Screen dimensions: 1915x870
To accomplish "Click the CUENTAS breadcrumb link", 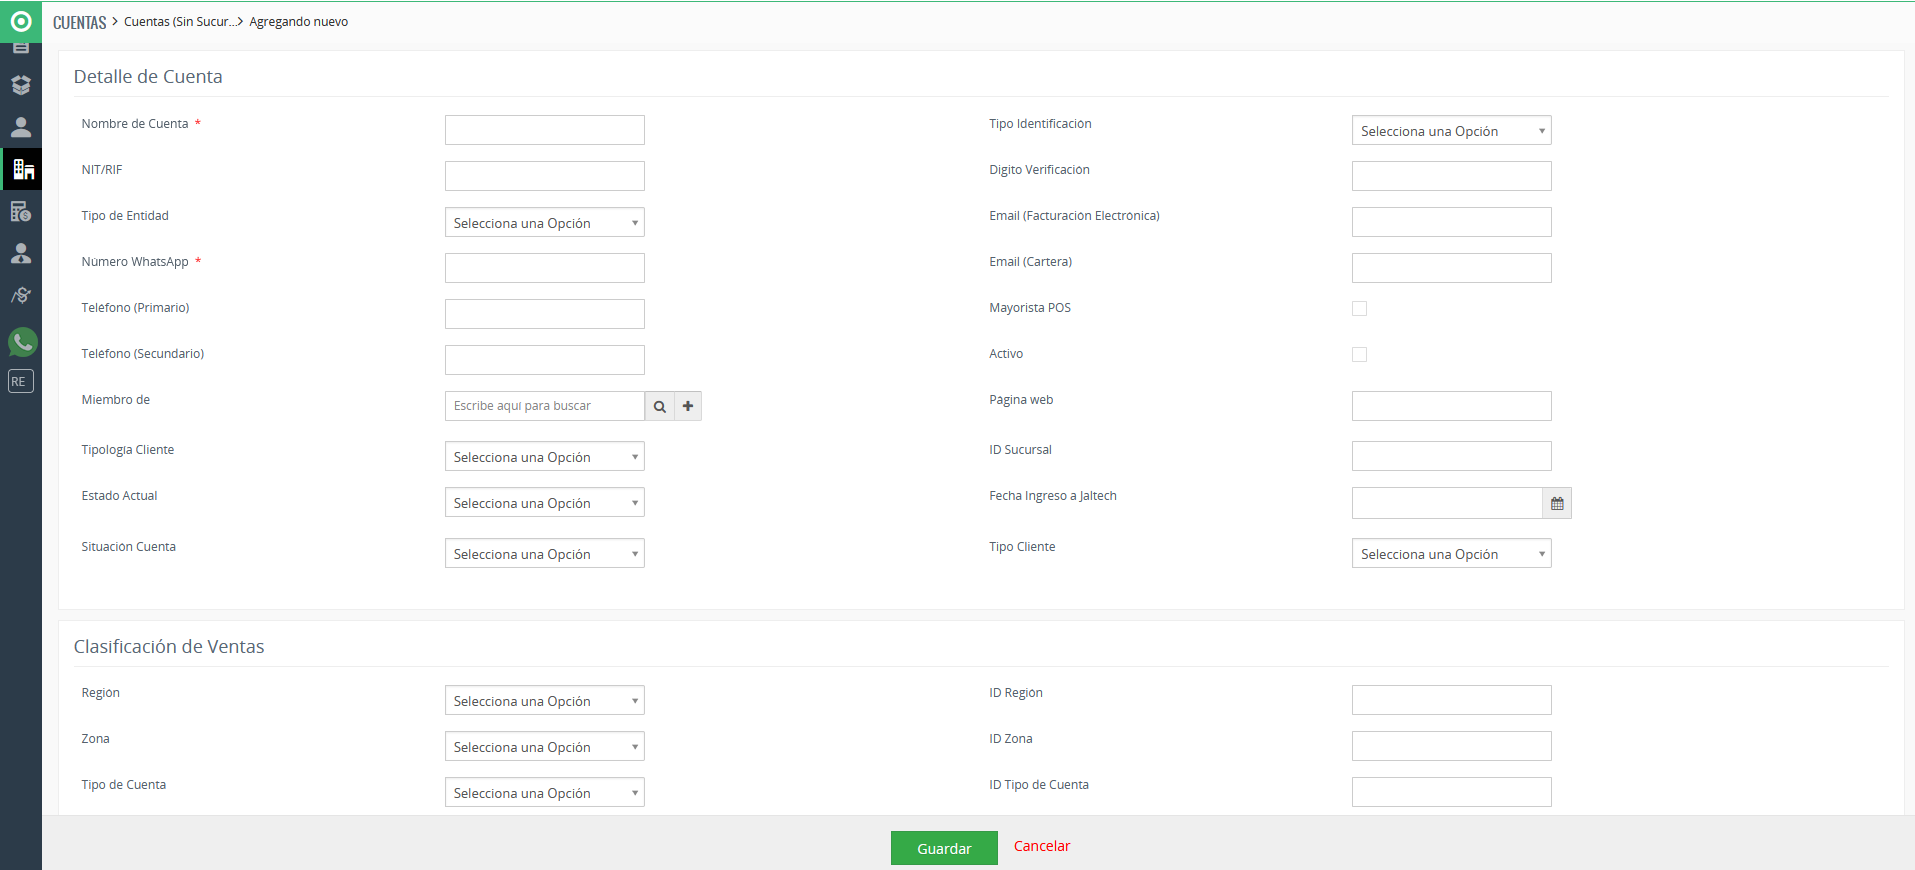I will [79, 22].
